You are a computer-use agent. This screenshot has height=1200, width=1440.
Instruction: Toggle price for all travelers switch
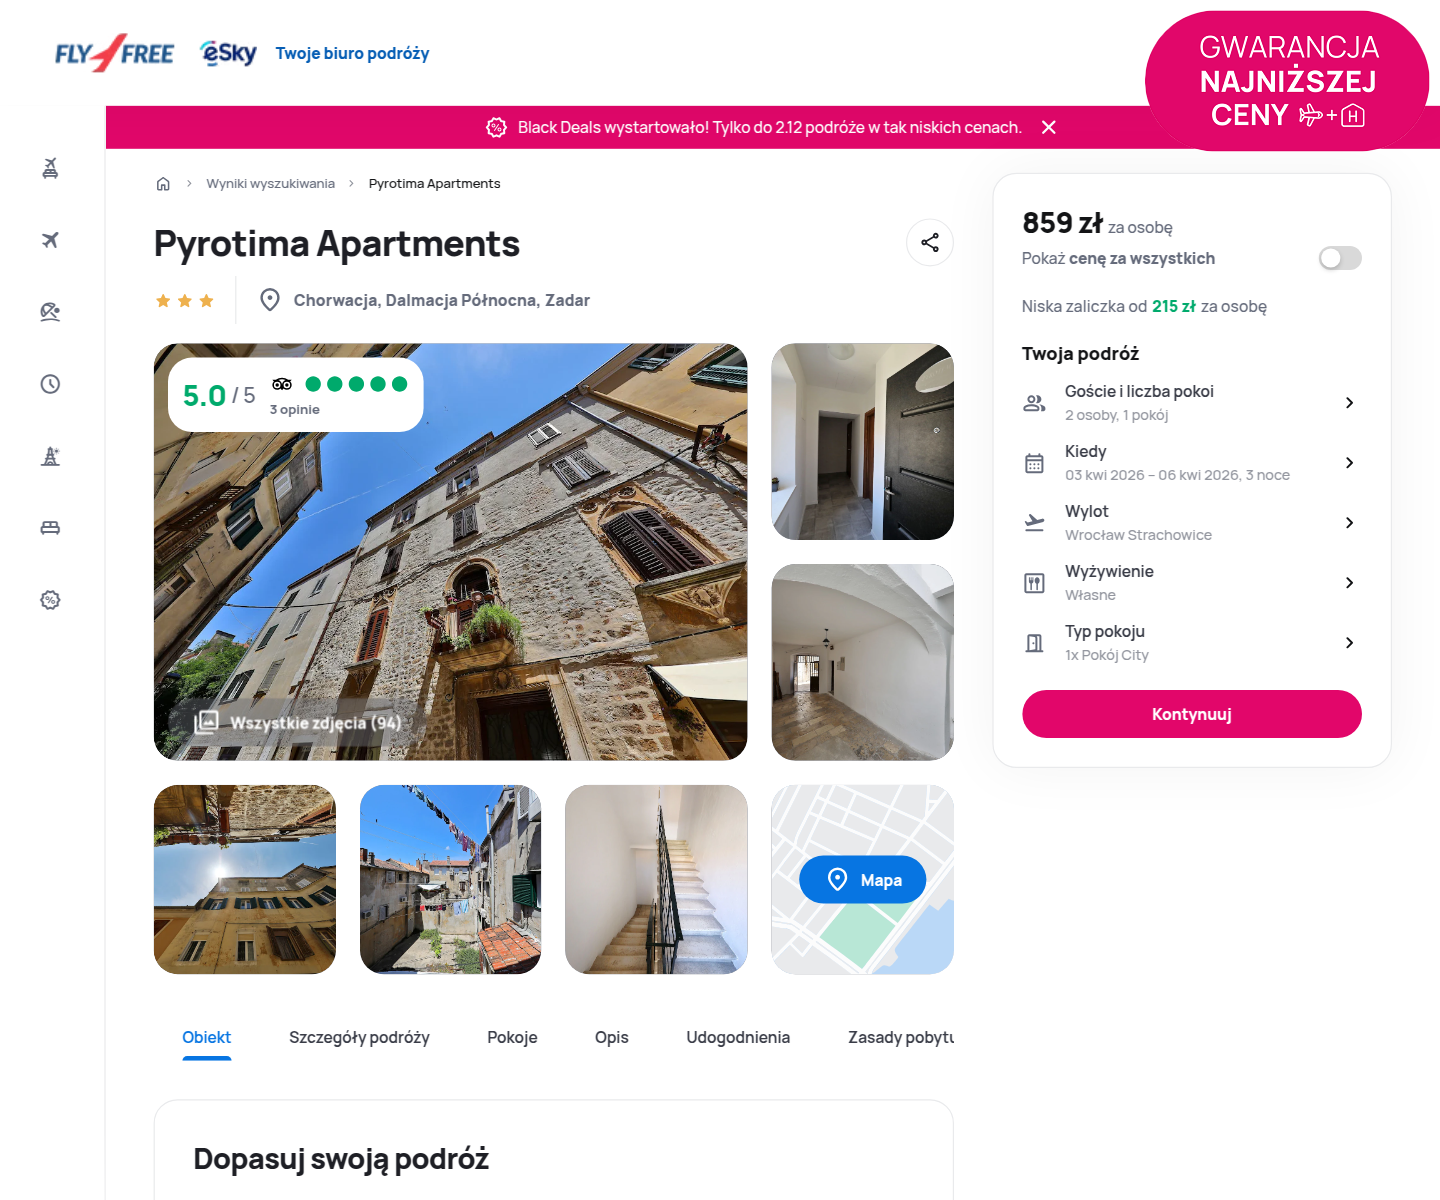pos(1340,259)
